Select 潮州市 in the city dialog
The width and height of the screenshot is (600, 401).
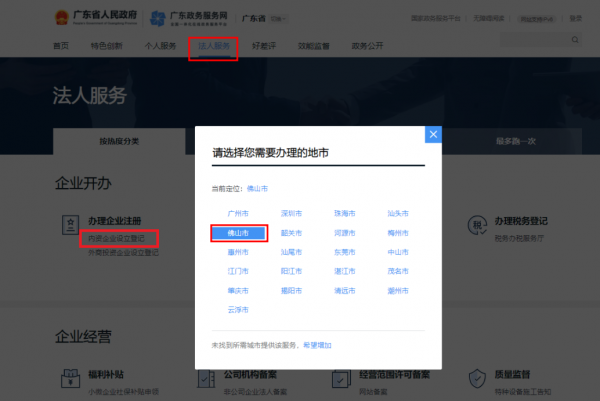398,290
